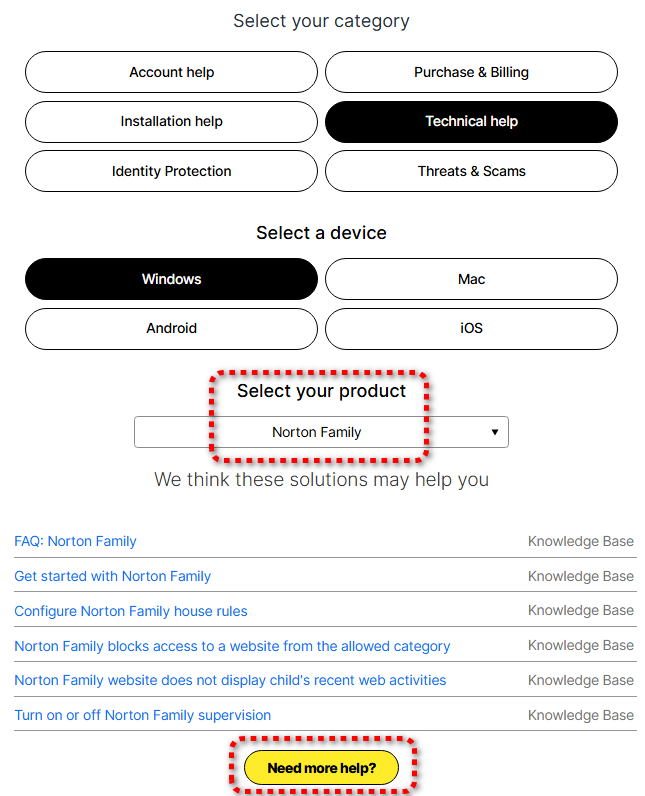Select the Account help category
This screenshot has width=645, height=796.
171,72
